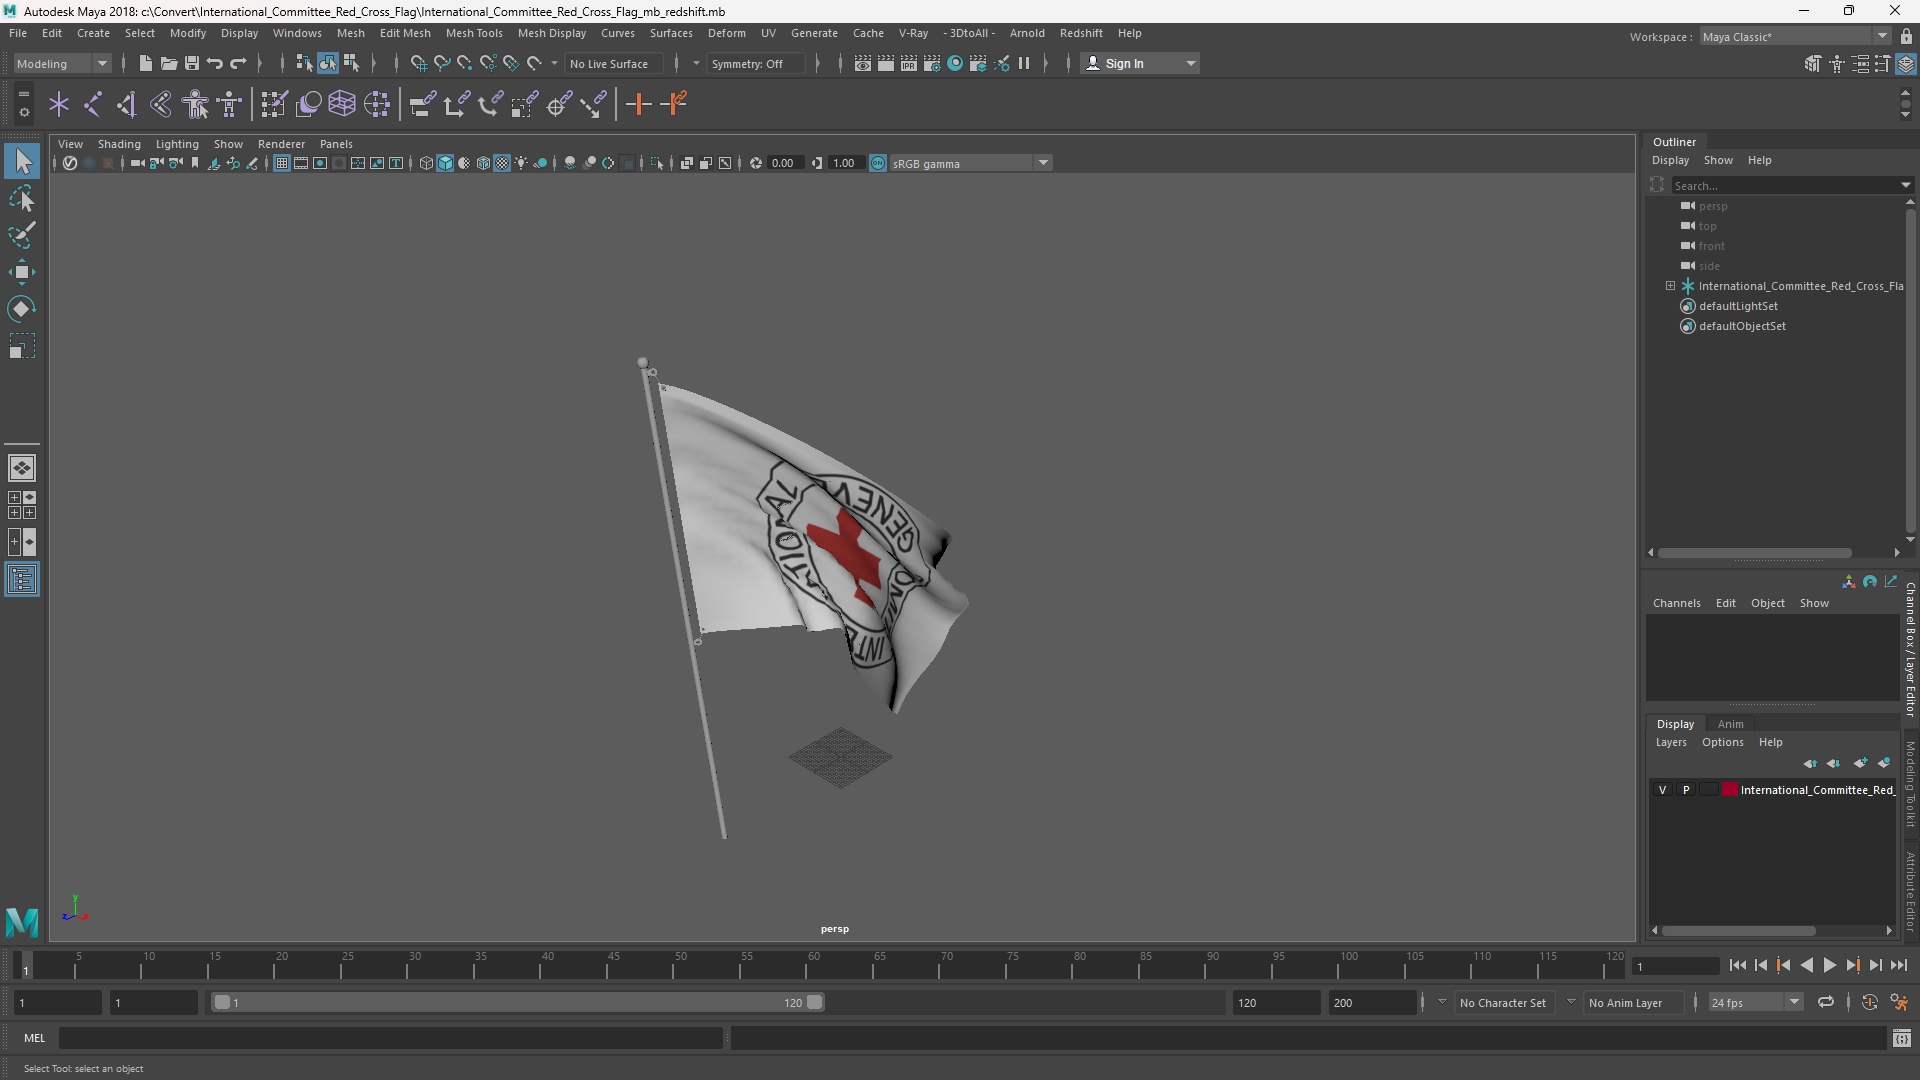The height and width of the screenshot is (1080, 1920).
Task: Open the No Character Set dropdown arrow
Action: pos(1442,1002)
